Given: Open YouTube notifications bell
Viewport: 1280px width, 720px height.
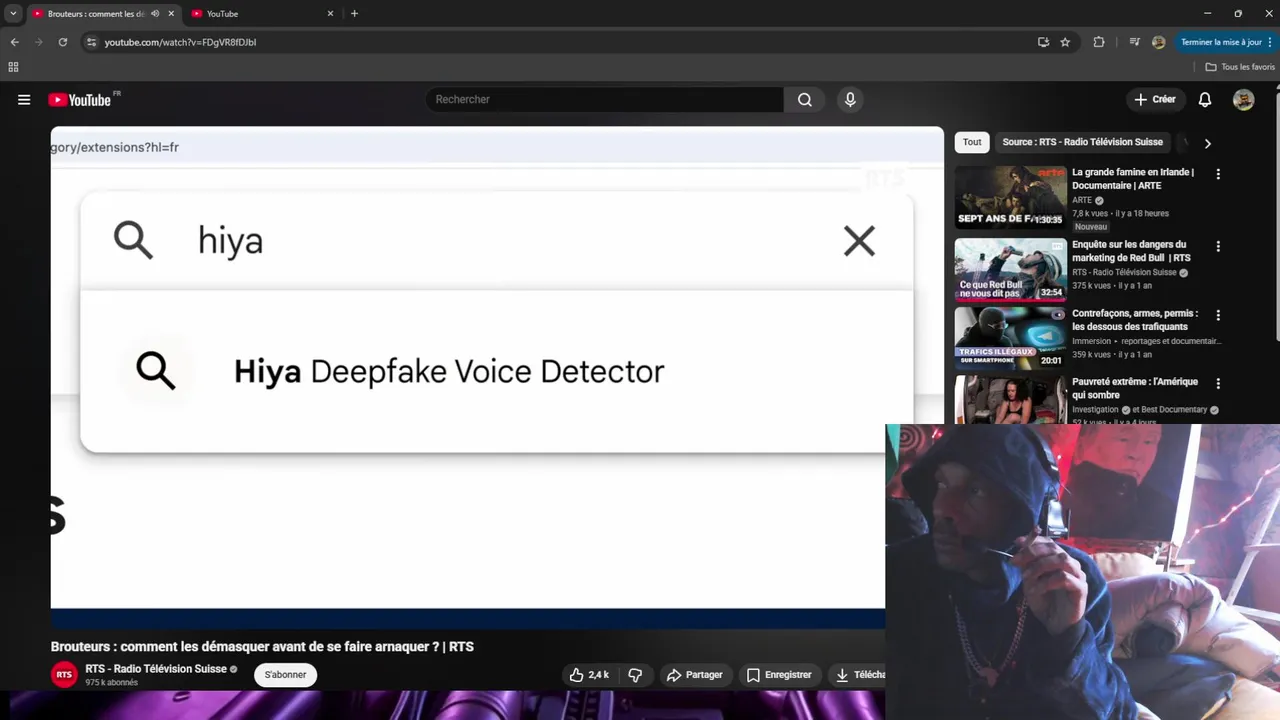Looking at the screenshot, I should click(1205, 100).
